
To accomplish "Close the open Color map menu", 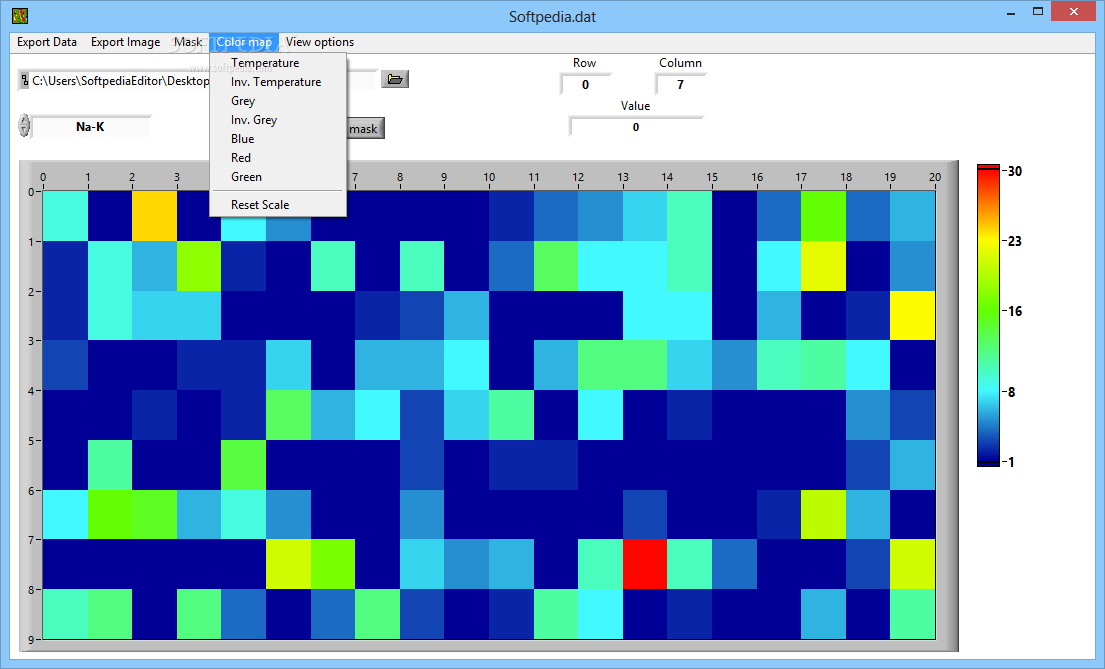I will click(244, 42).
